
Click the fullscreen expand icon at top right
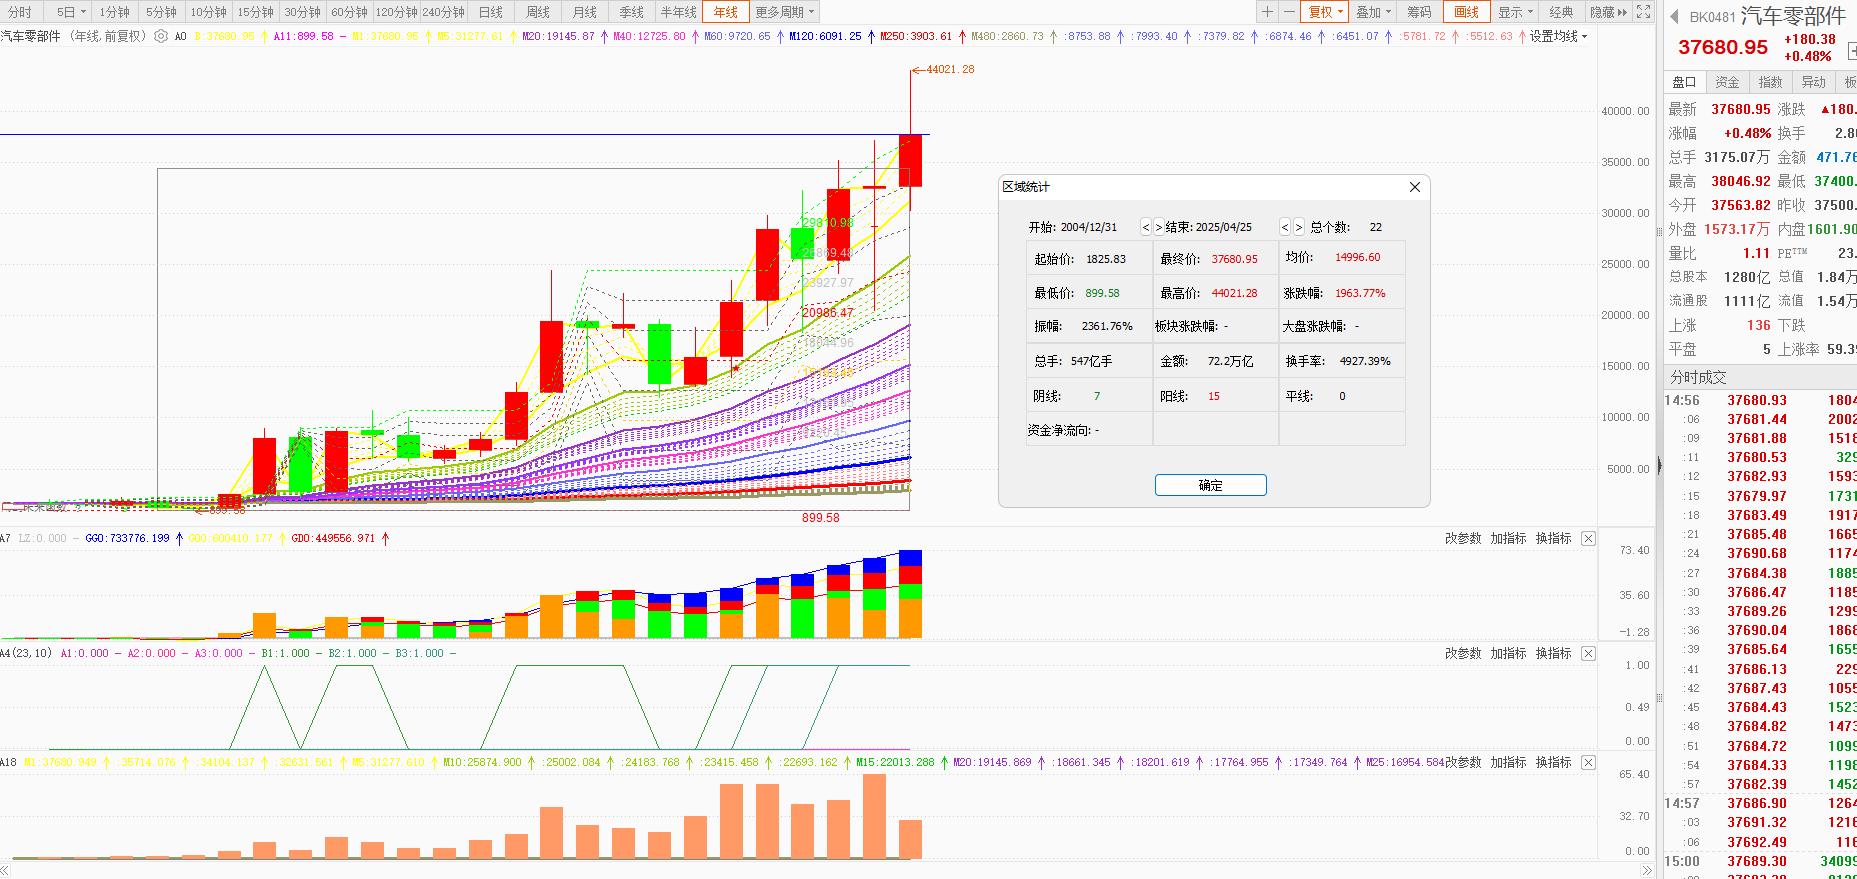click(x=1645, y=12)
